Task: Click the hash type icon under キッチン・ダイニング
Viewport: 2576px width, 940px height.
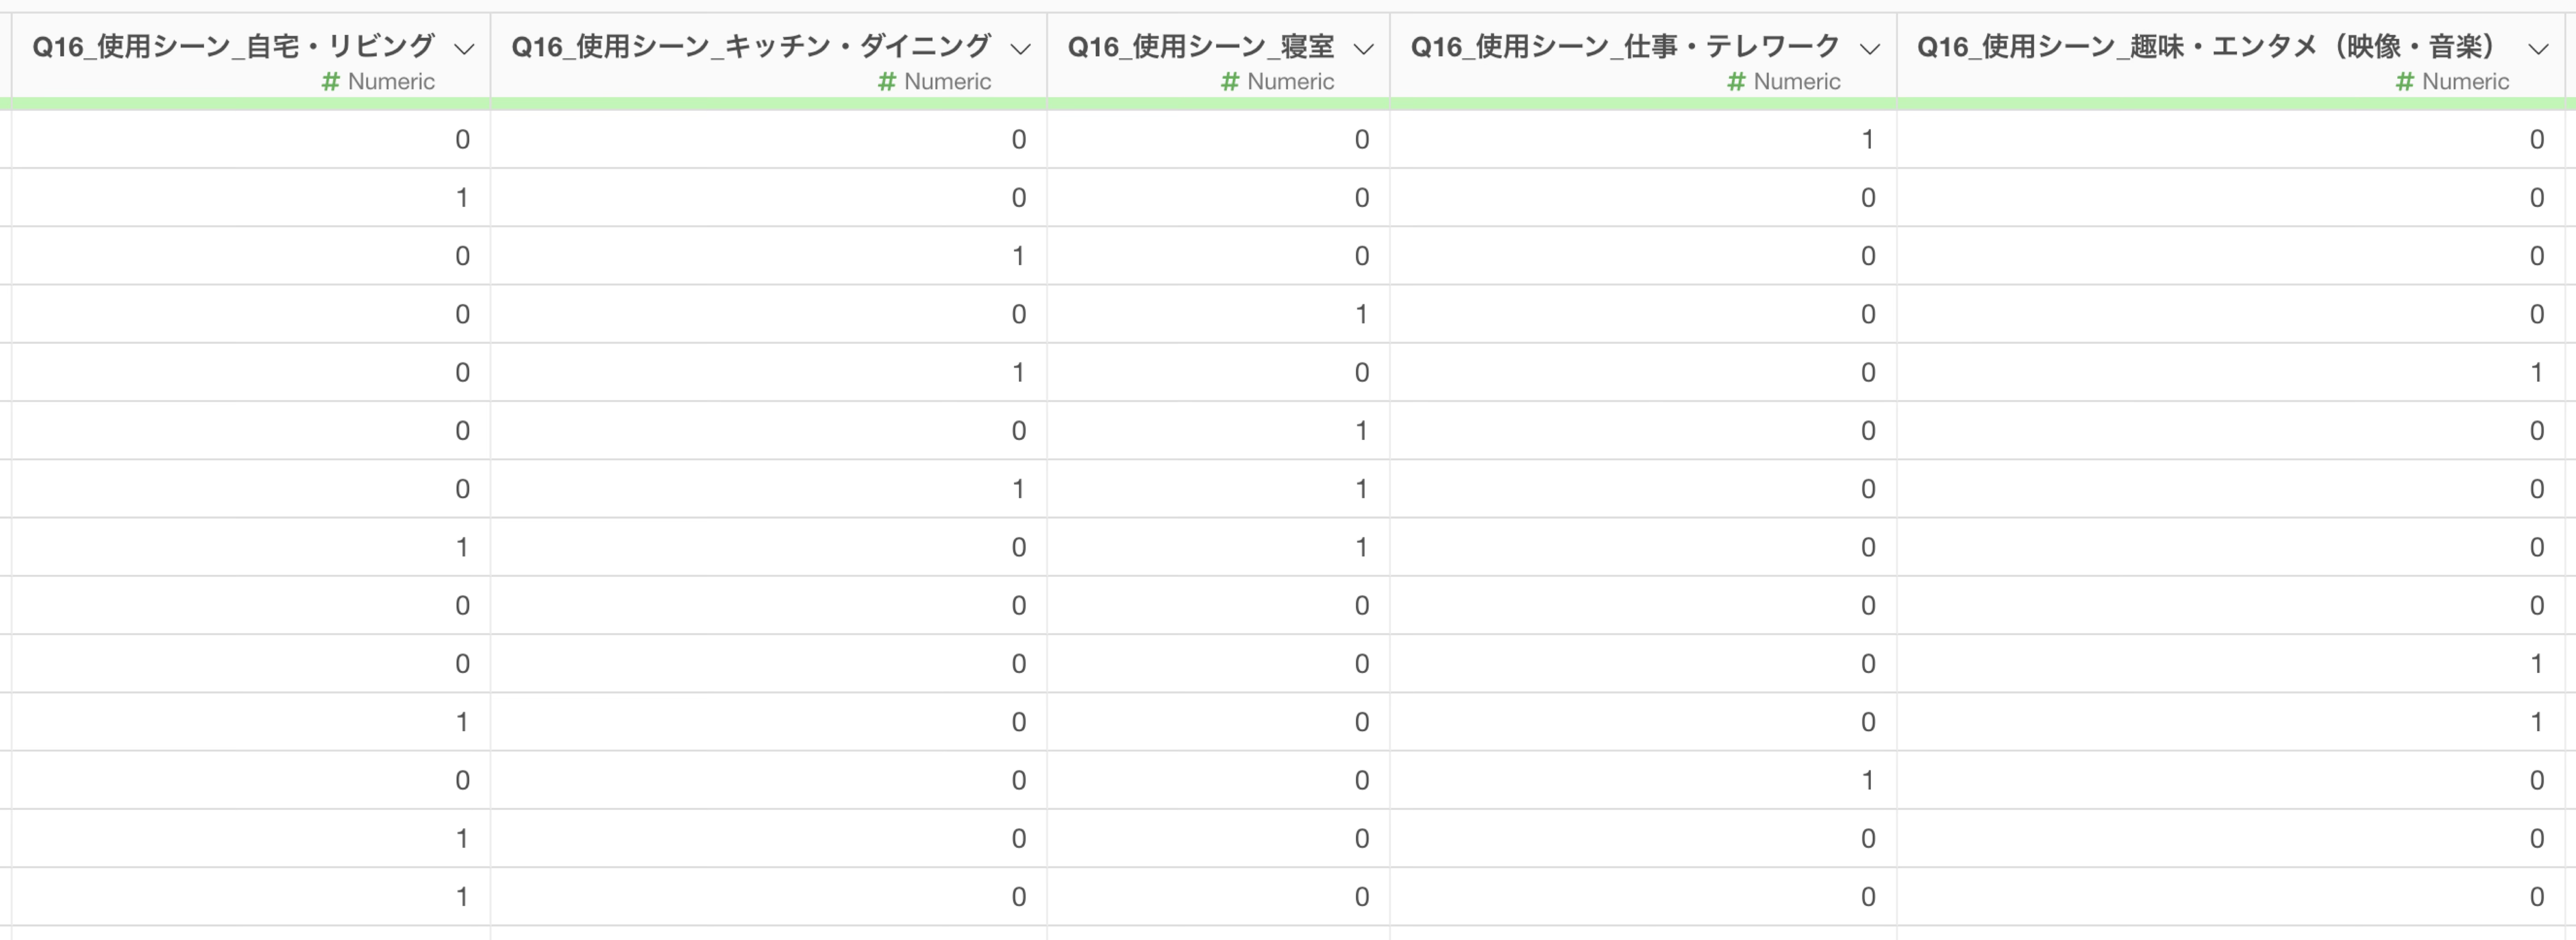Action: pyautogui.click(x=886, y=82)
